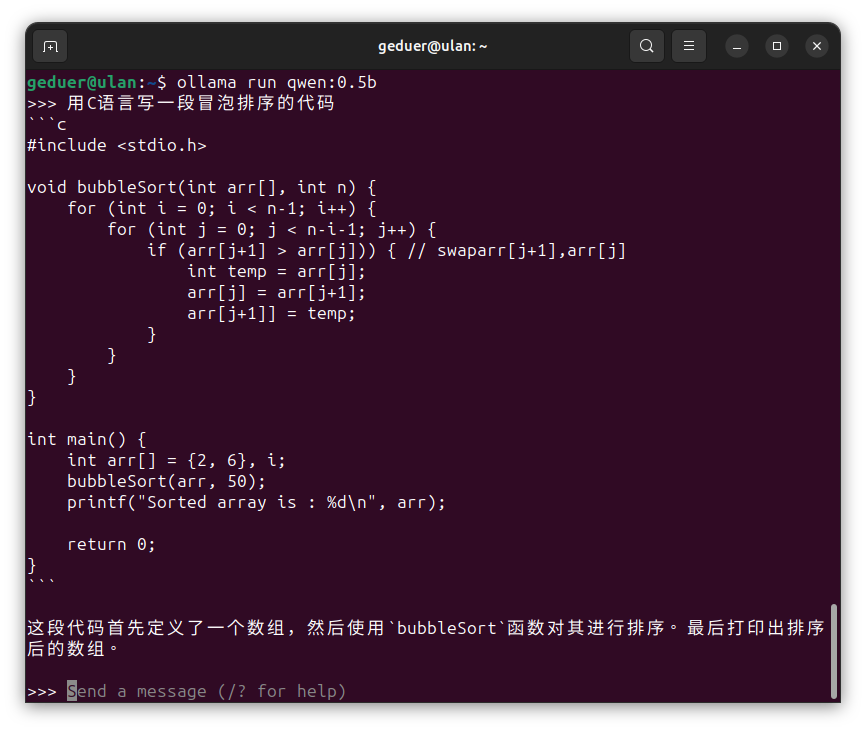Click the Chinese explanation paragraph mentioning `bubbleSort`
The height and width of the screenshot is (731, 866).
pyautogui.click(x=426, y=638)
